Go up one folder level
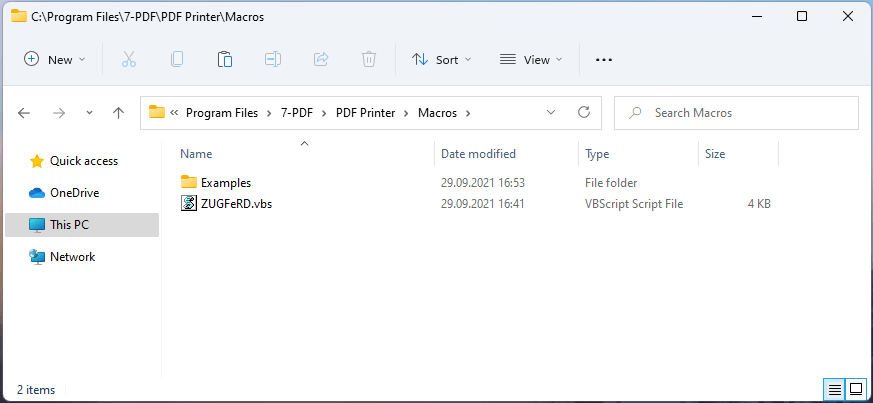Screen dimensions: 873x403 point(118,113)
